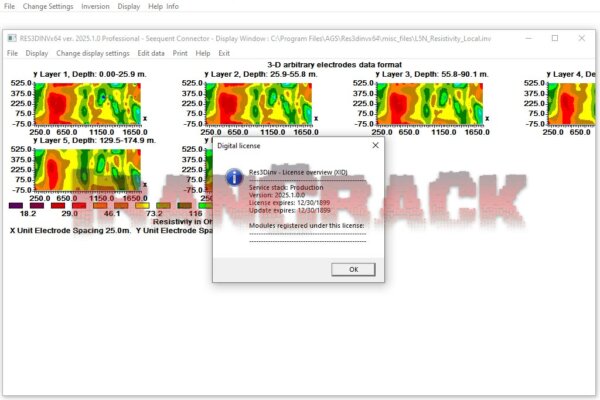Click the Layer 5 resistivity plot

[88, 170]
